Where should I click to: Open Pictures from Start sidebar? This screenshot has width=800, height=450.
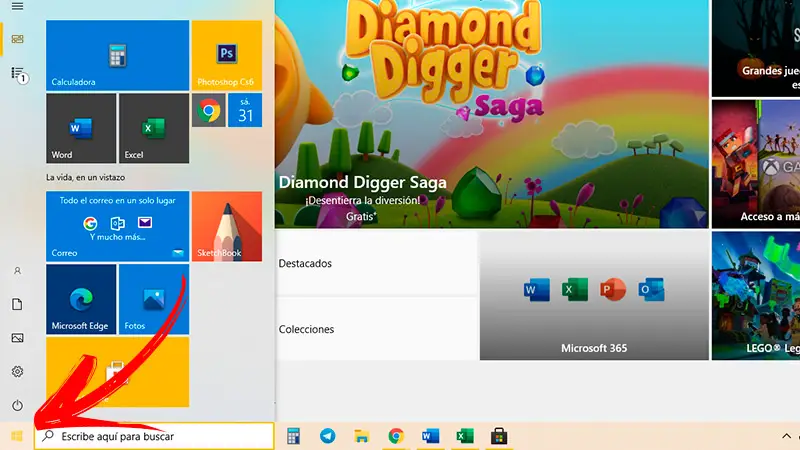[17, 338]
